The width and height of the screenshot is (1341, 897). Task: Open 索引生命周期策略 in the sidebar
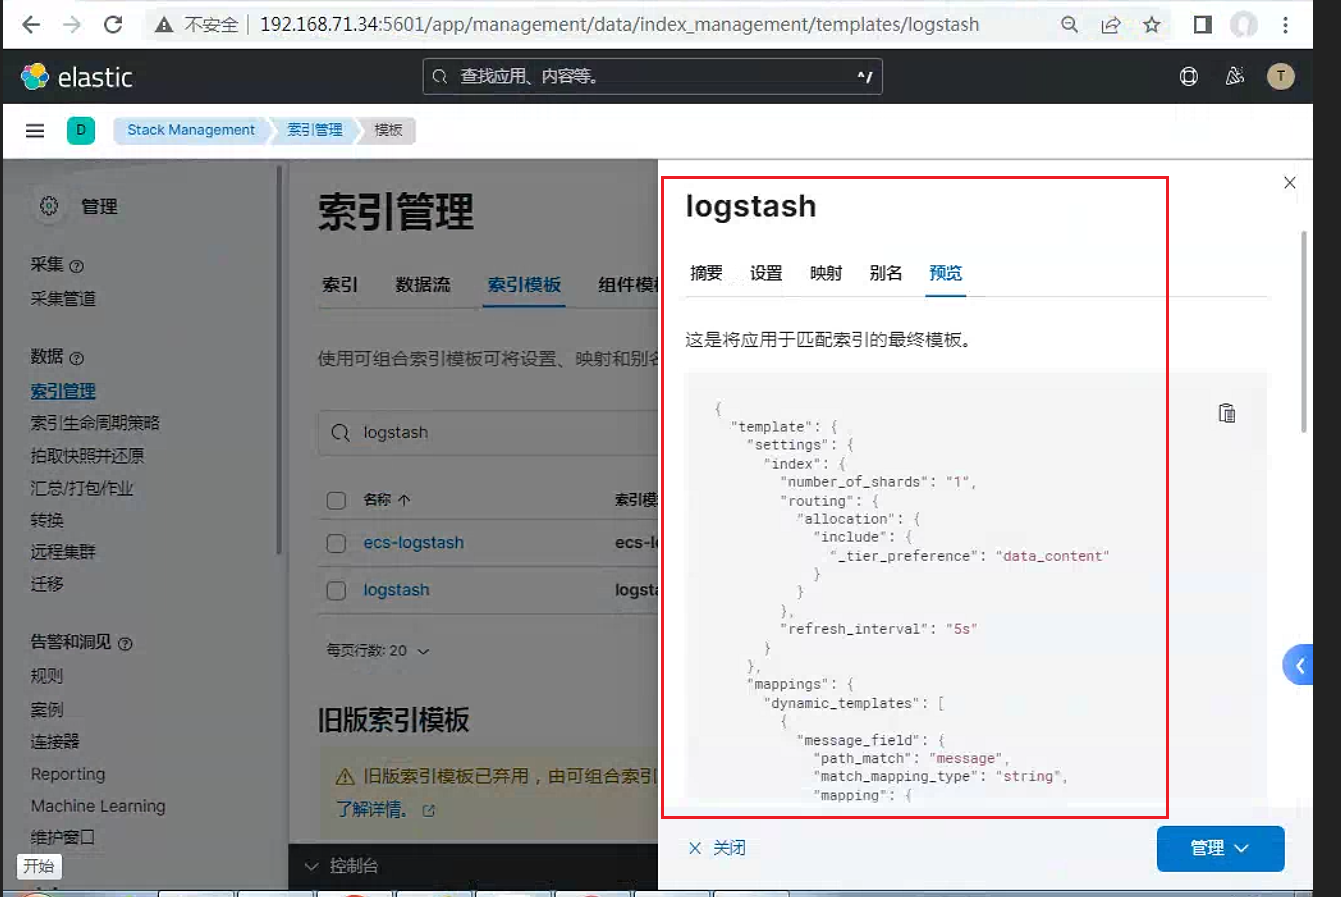point(95,423)
